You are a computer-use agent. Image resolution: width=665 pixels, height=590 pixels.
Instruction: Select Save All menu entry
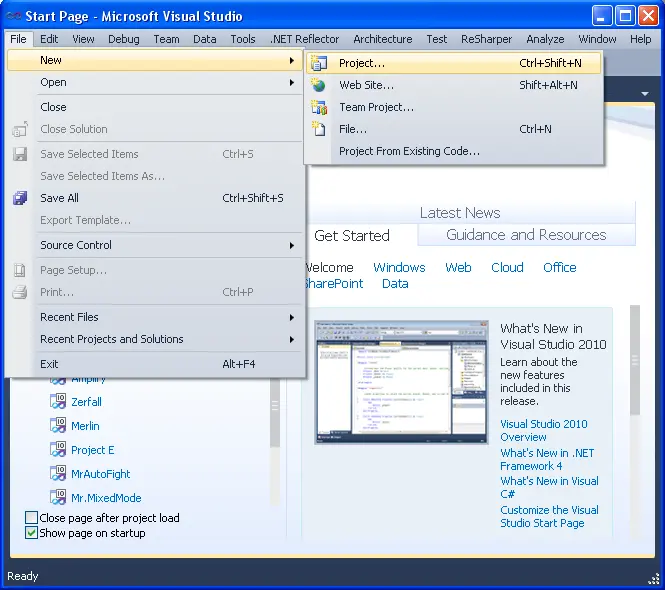pyautogui.click(x=156, y=198)
